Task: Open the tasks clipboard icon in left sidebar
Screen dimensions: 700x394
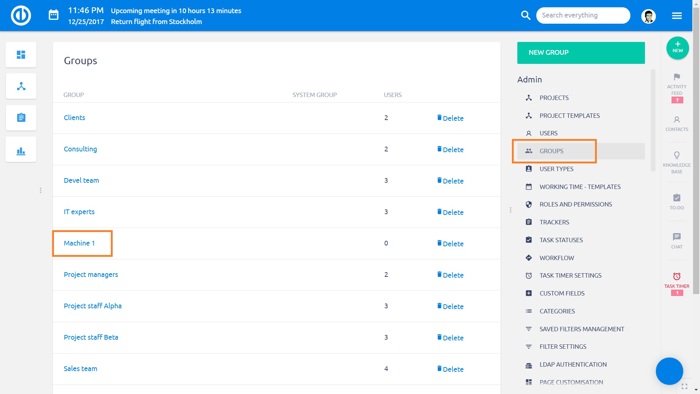Action: coord(21,117)
